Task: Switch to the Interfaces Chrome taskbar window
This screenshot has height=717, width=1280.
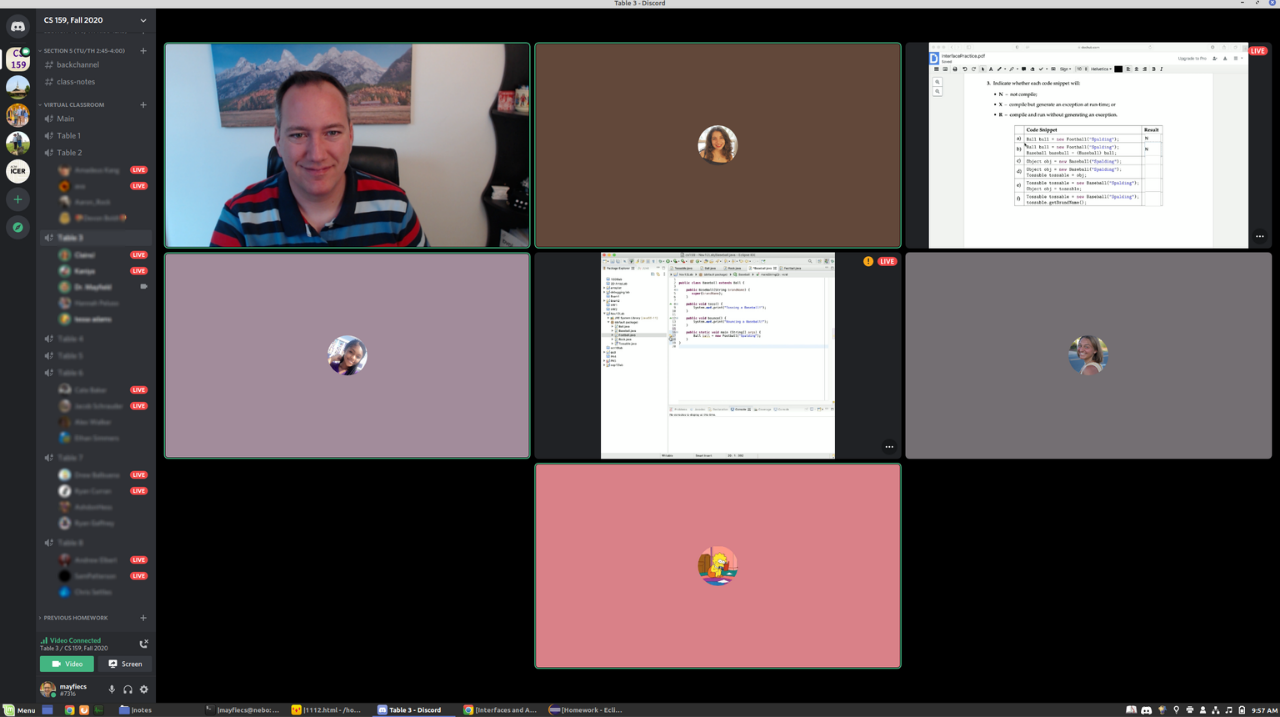Action: [x=501, y=710]
